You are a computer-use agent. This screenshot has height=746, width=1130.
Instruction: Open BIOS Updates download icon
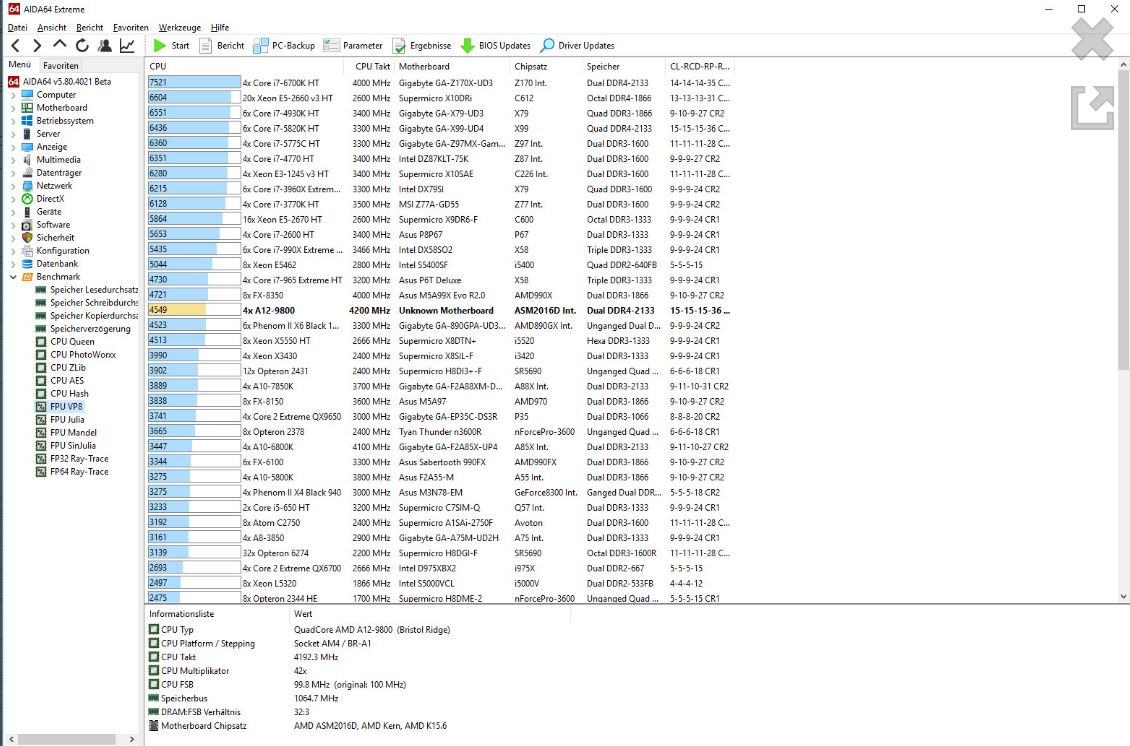(468, 45)
